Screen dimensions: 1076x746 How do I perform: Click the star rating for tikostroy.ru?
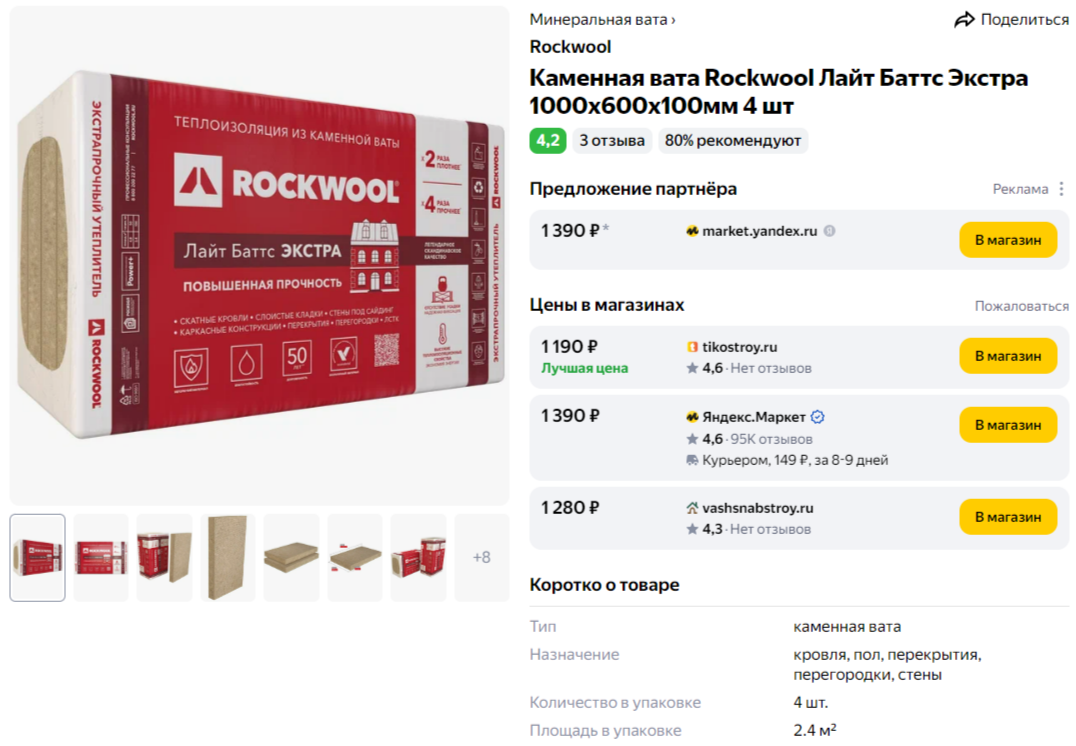705,369
